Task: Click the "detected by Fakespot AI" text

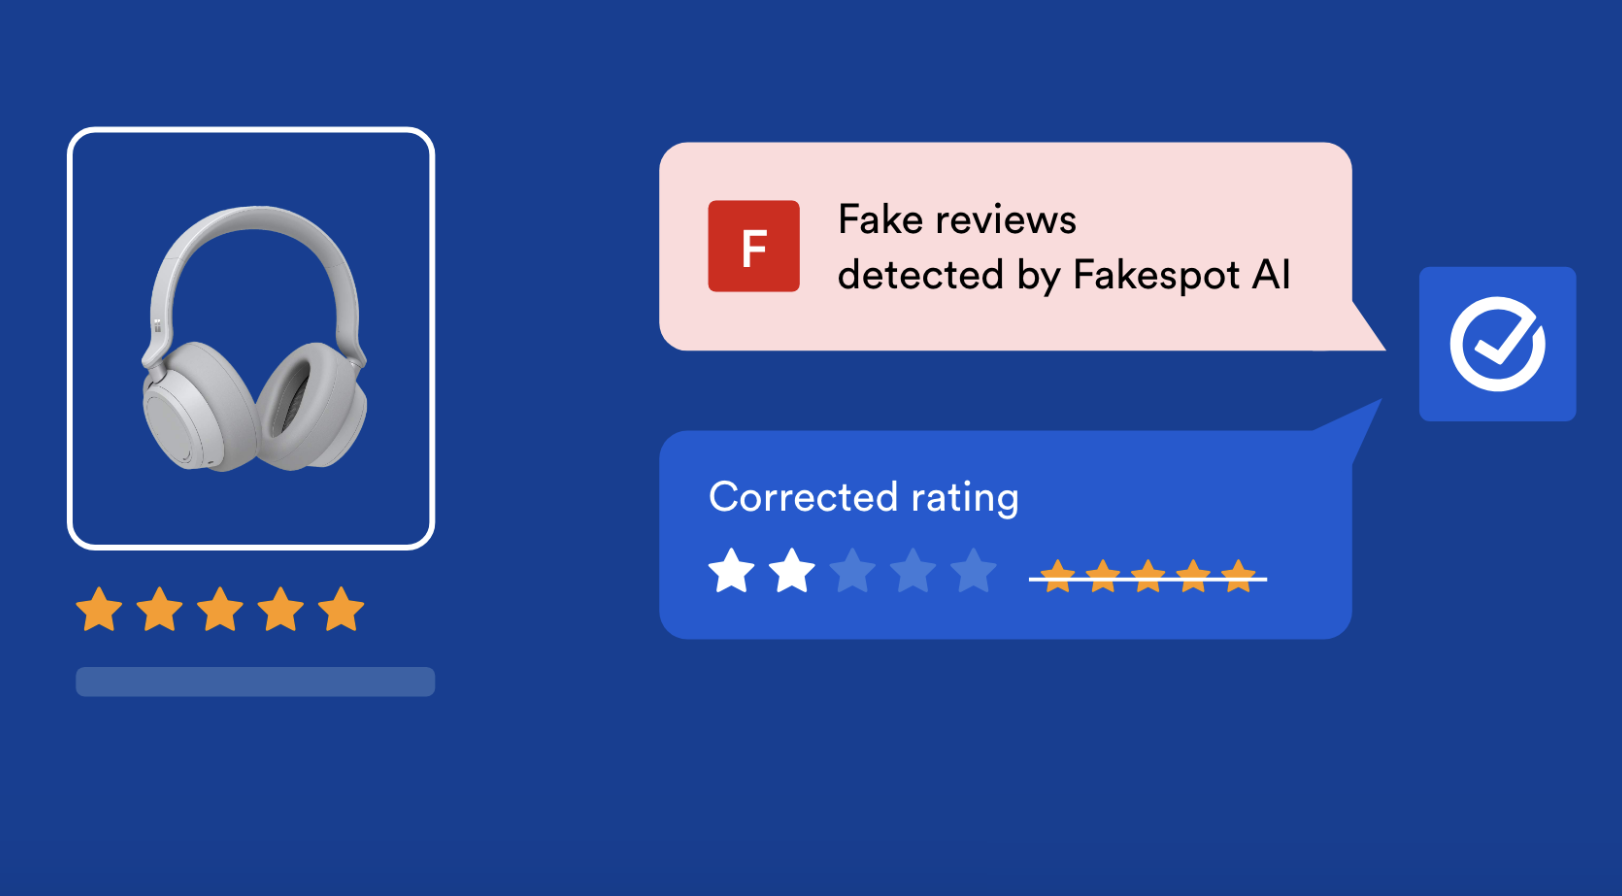Action: [x=1064, y=275]
